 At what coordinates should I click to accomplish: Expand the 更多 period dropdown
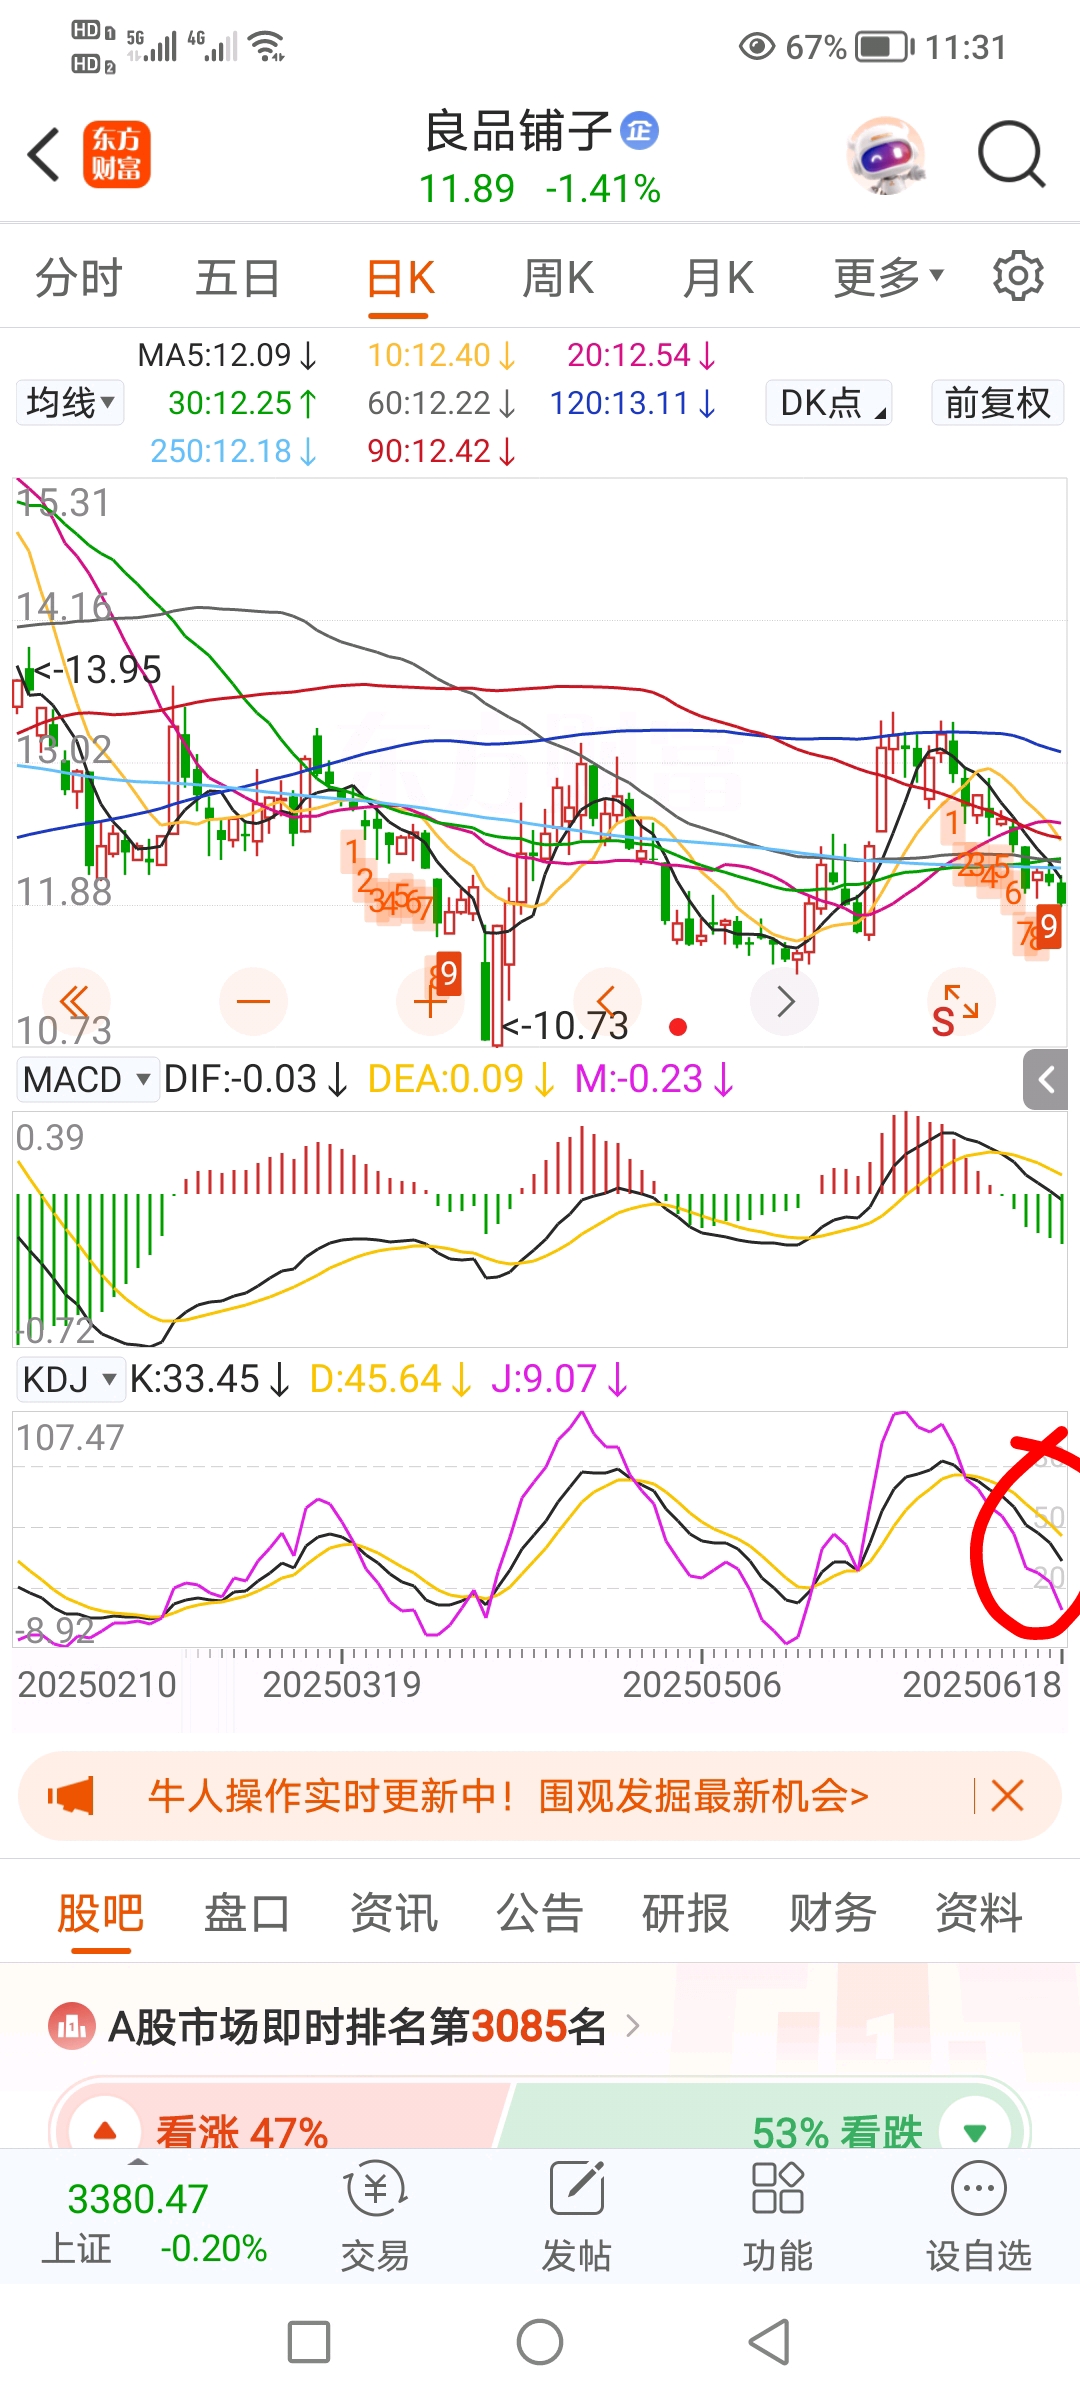[x=888, y=277]
